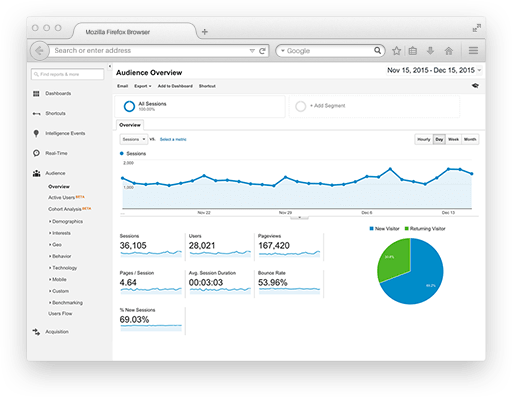Open the date range dropdown
This screenshot has width=512, height=397.
tap(434, 70)
